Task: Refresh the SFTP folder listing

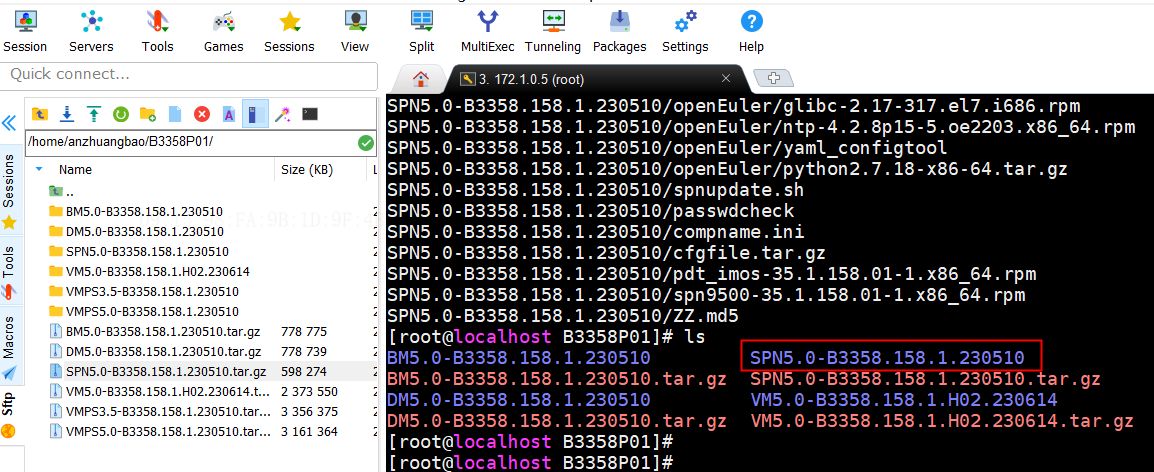Action: (121, 114)
